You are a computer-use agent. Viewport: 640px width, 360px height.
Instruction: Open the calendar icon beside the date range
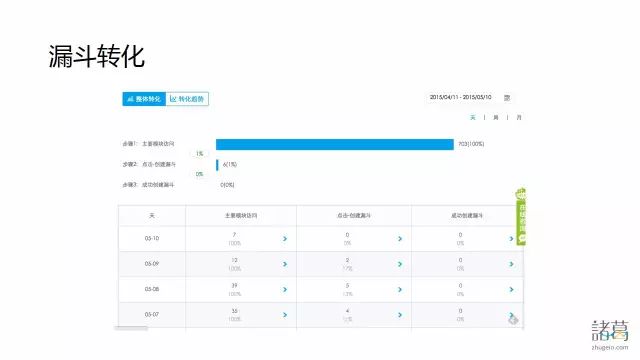[507, 98]
